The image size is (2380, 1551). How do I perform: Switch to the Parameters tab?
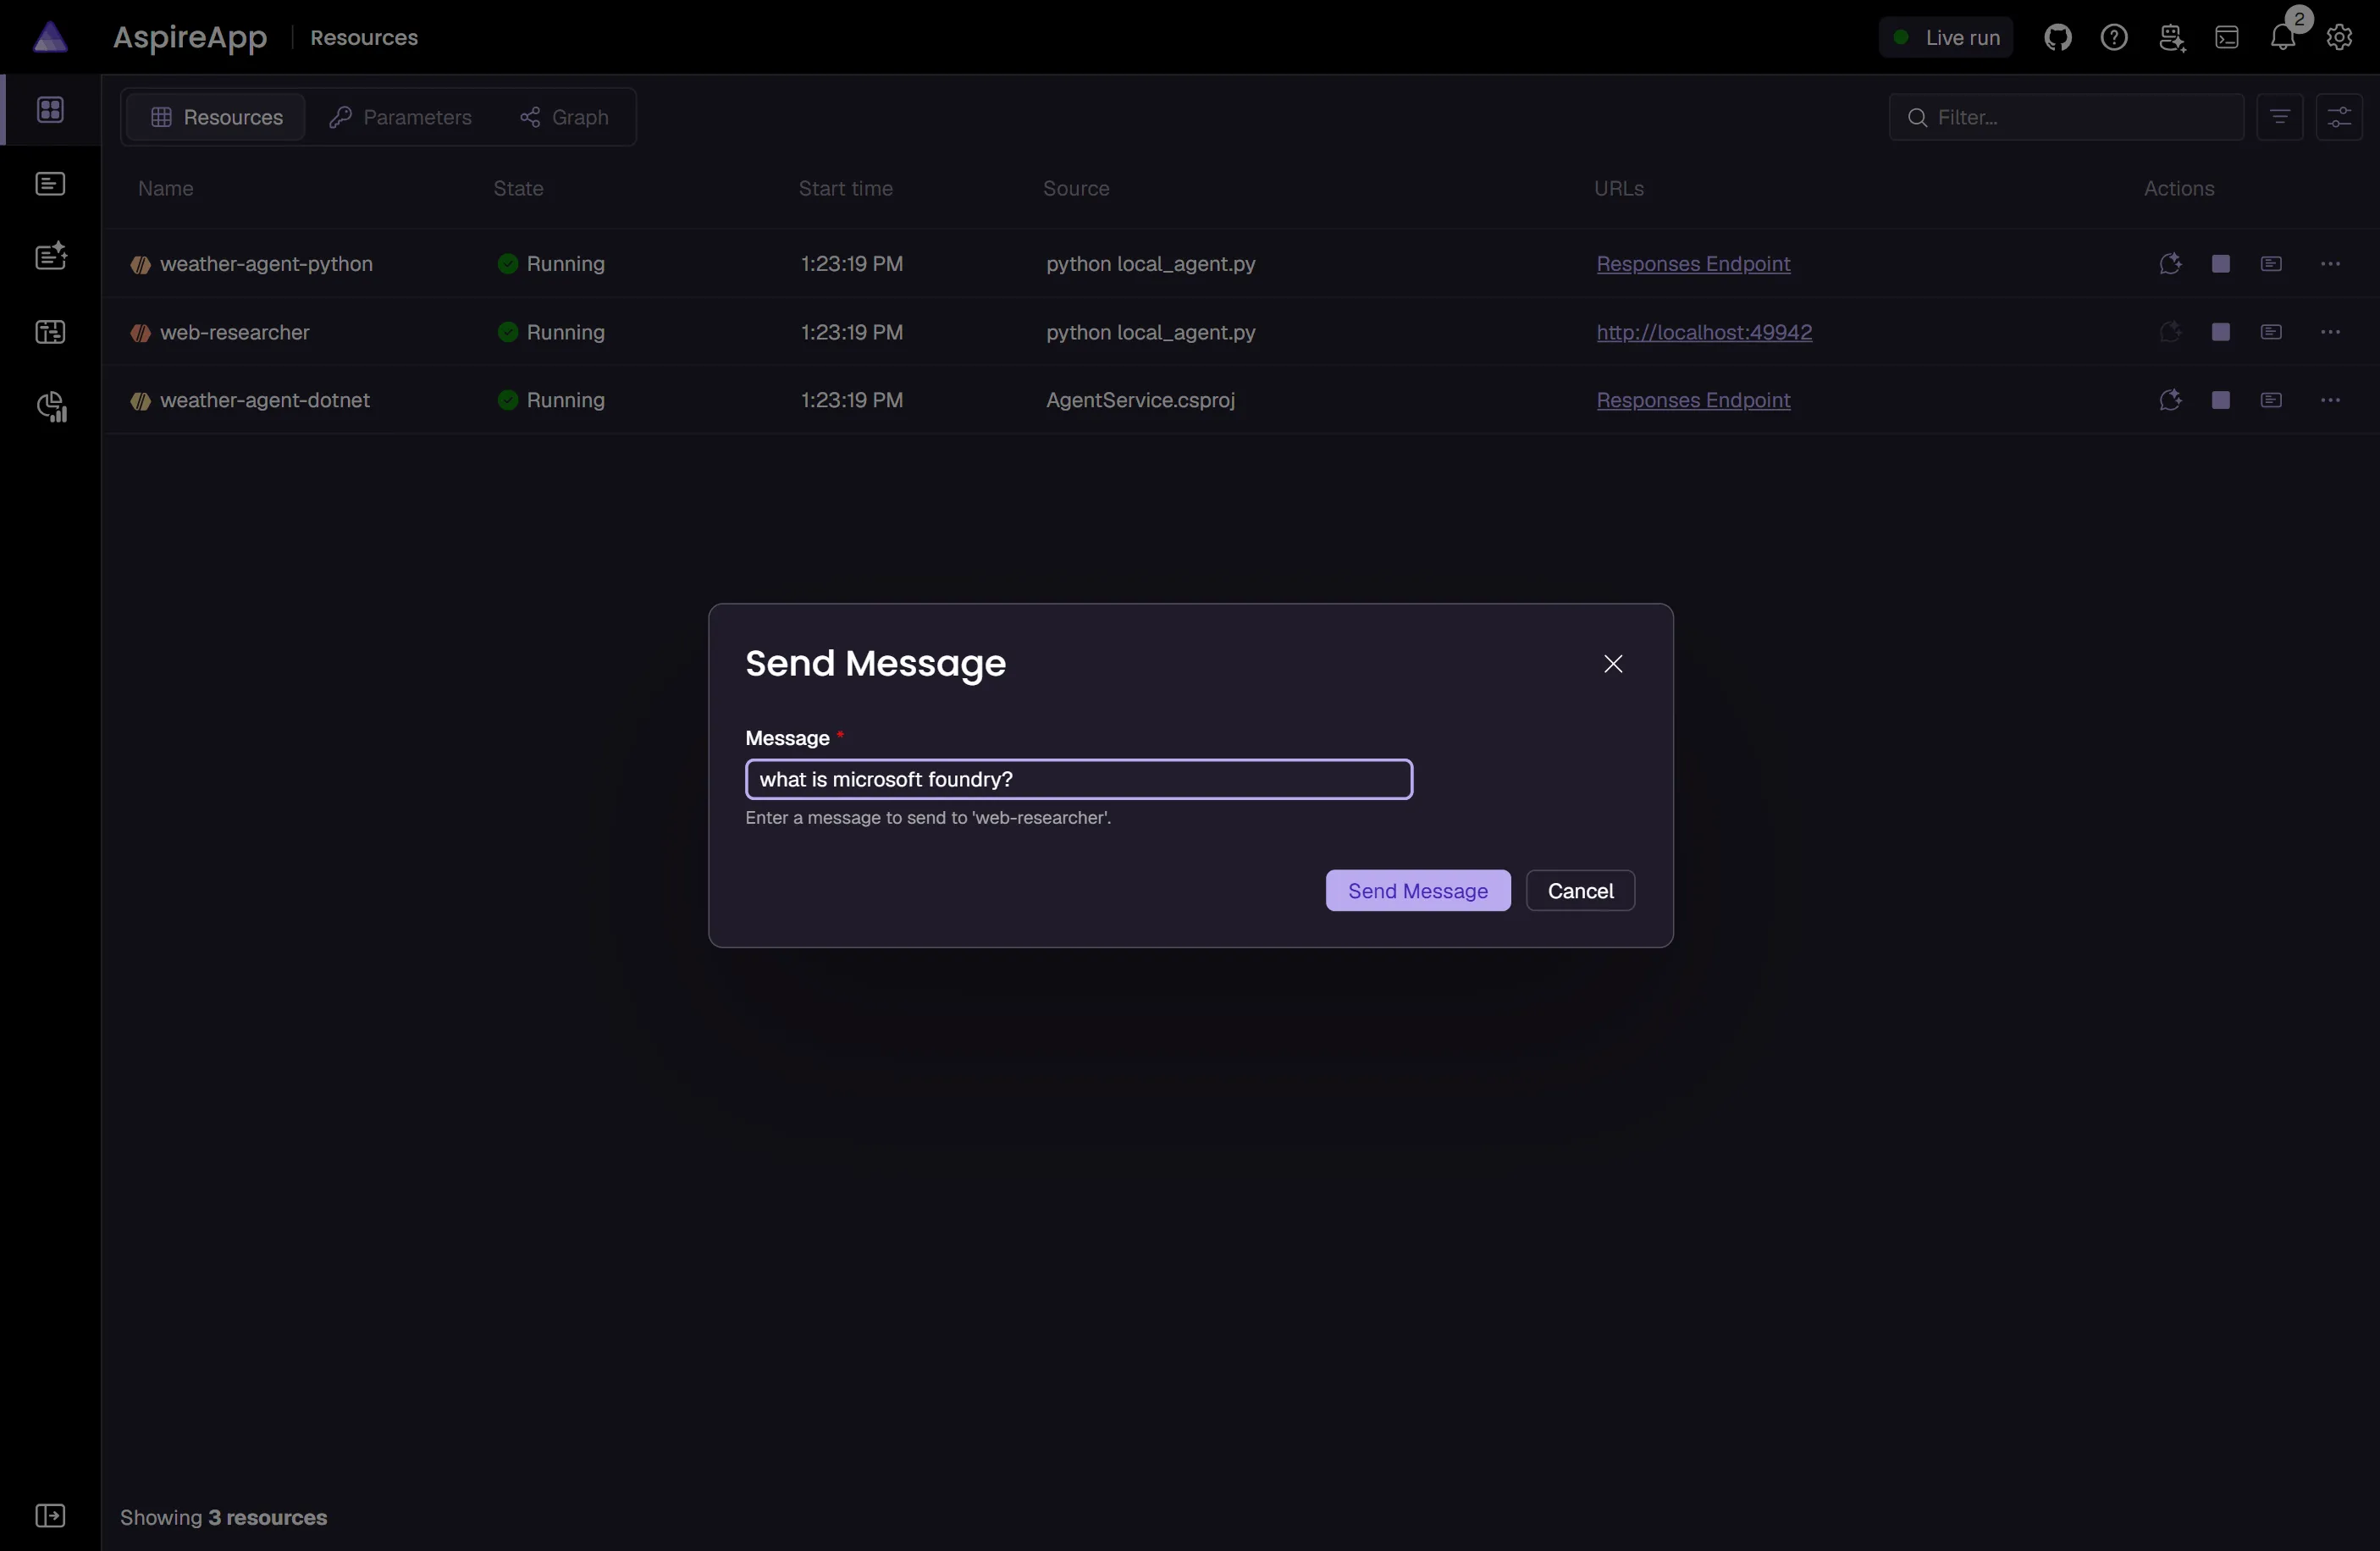[400, 118]
